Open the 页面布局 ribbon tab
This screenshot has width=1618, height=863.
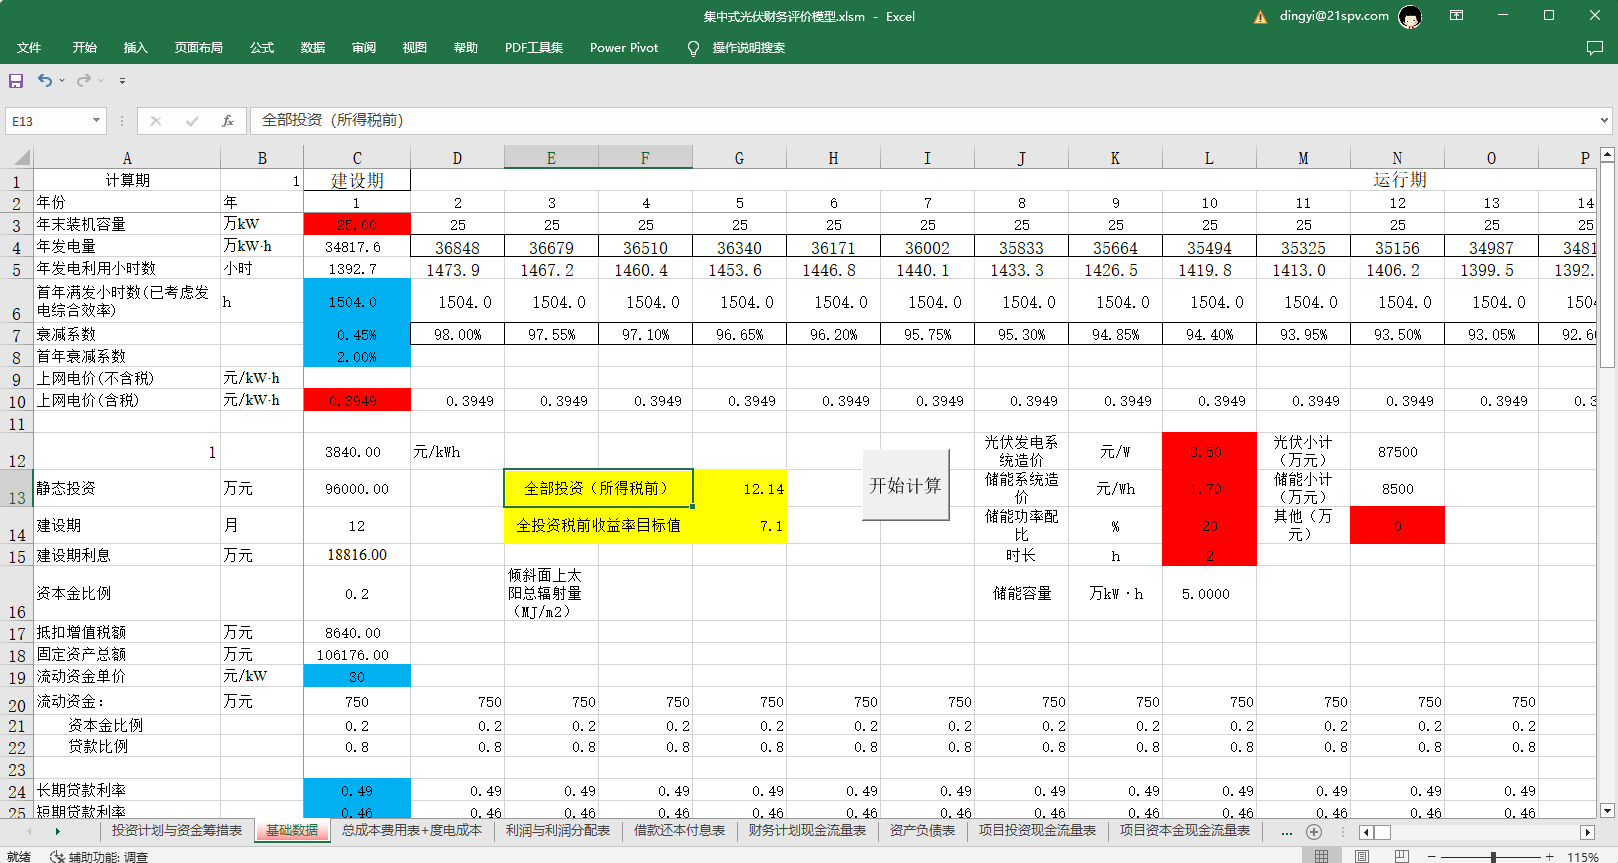tap(199, 48)
